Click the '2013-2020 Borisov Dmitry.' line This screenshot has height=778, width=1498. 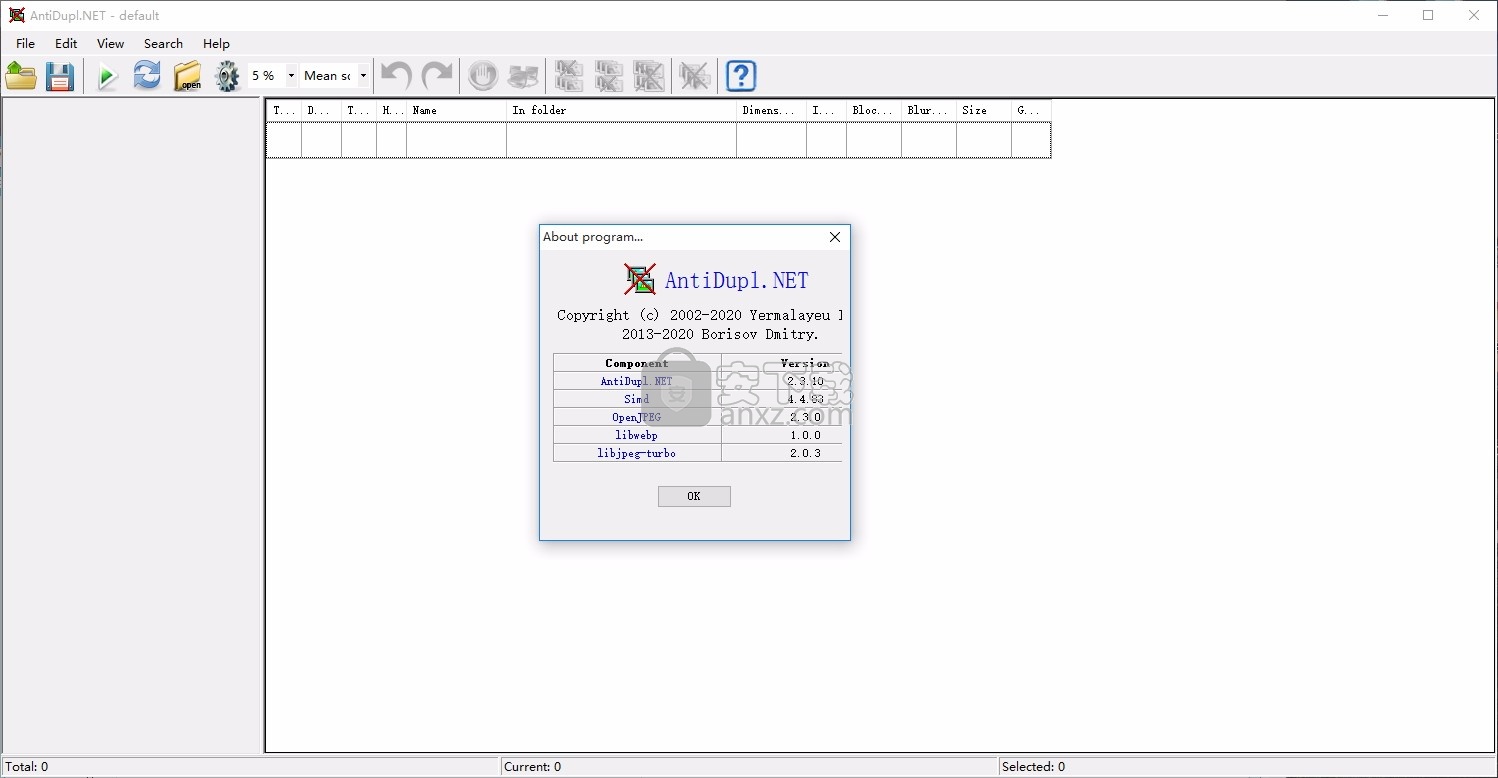coord(720,334)
